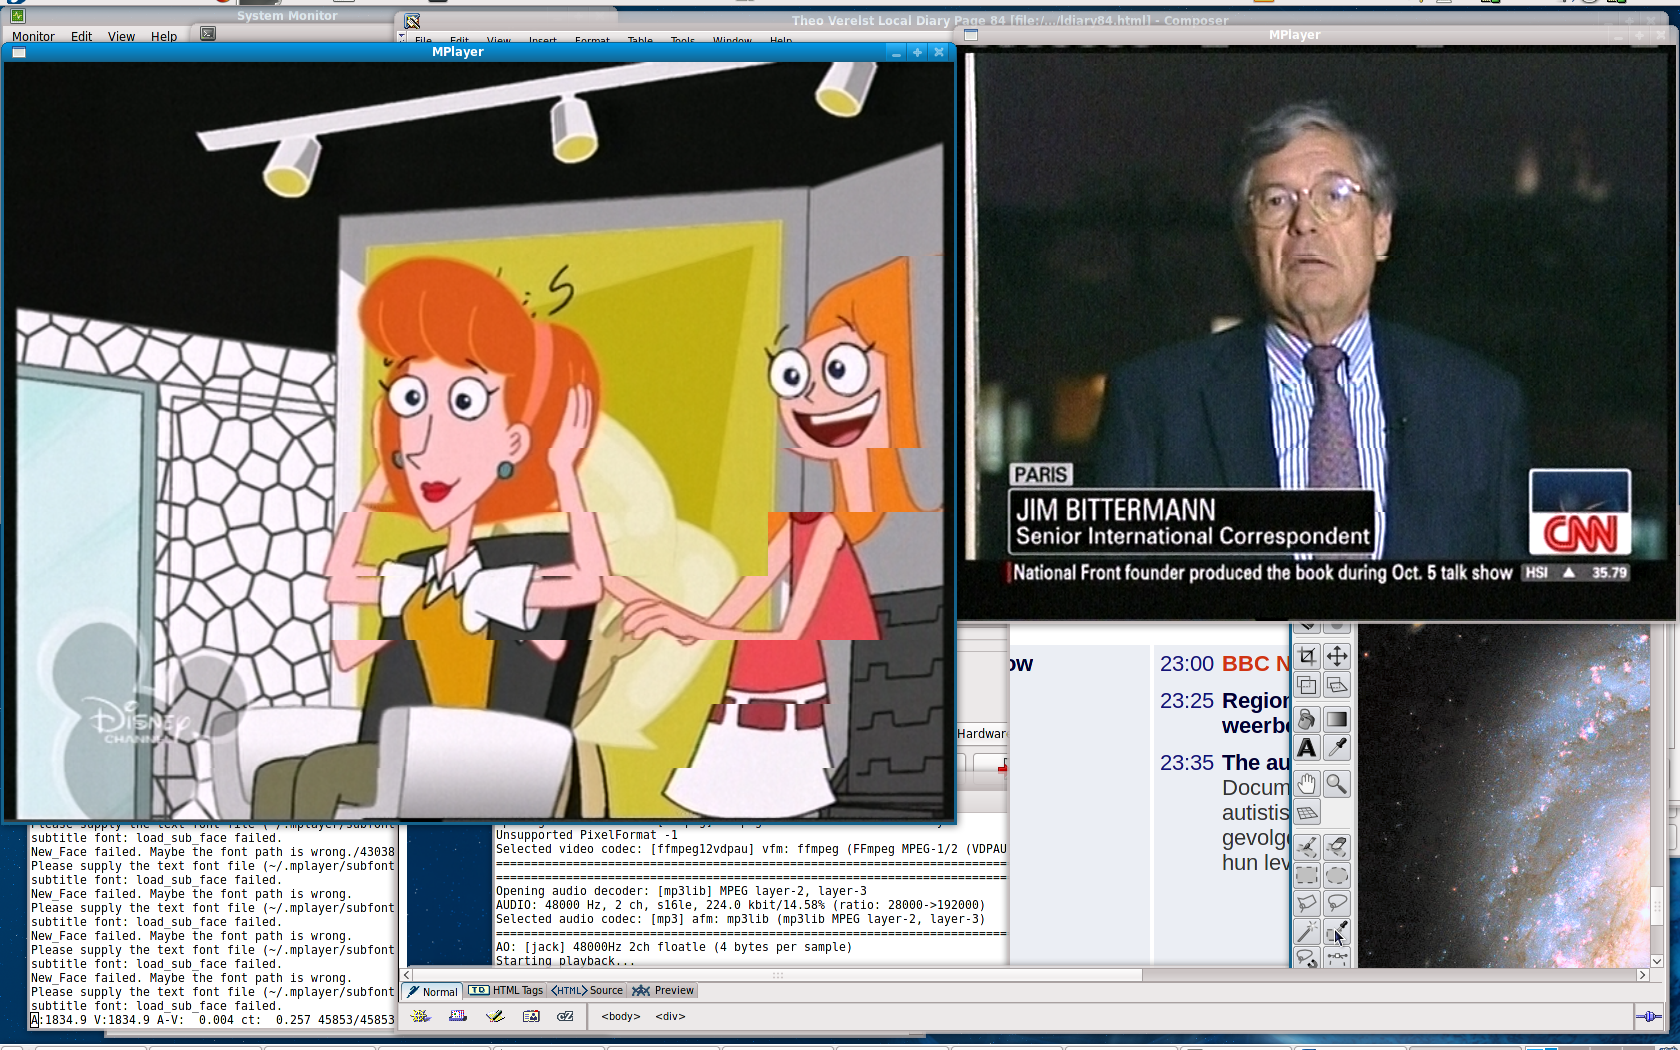Image resolution: width=1680 pixels, height=1050 pixels.
Task: Select the Color Picker eyedropper tool
Action: [x=1337, y=748]
